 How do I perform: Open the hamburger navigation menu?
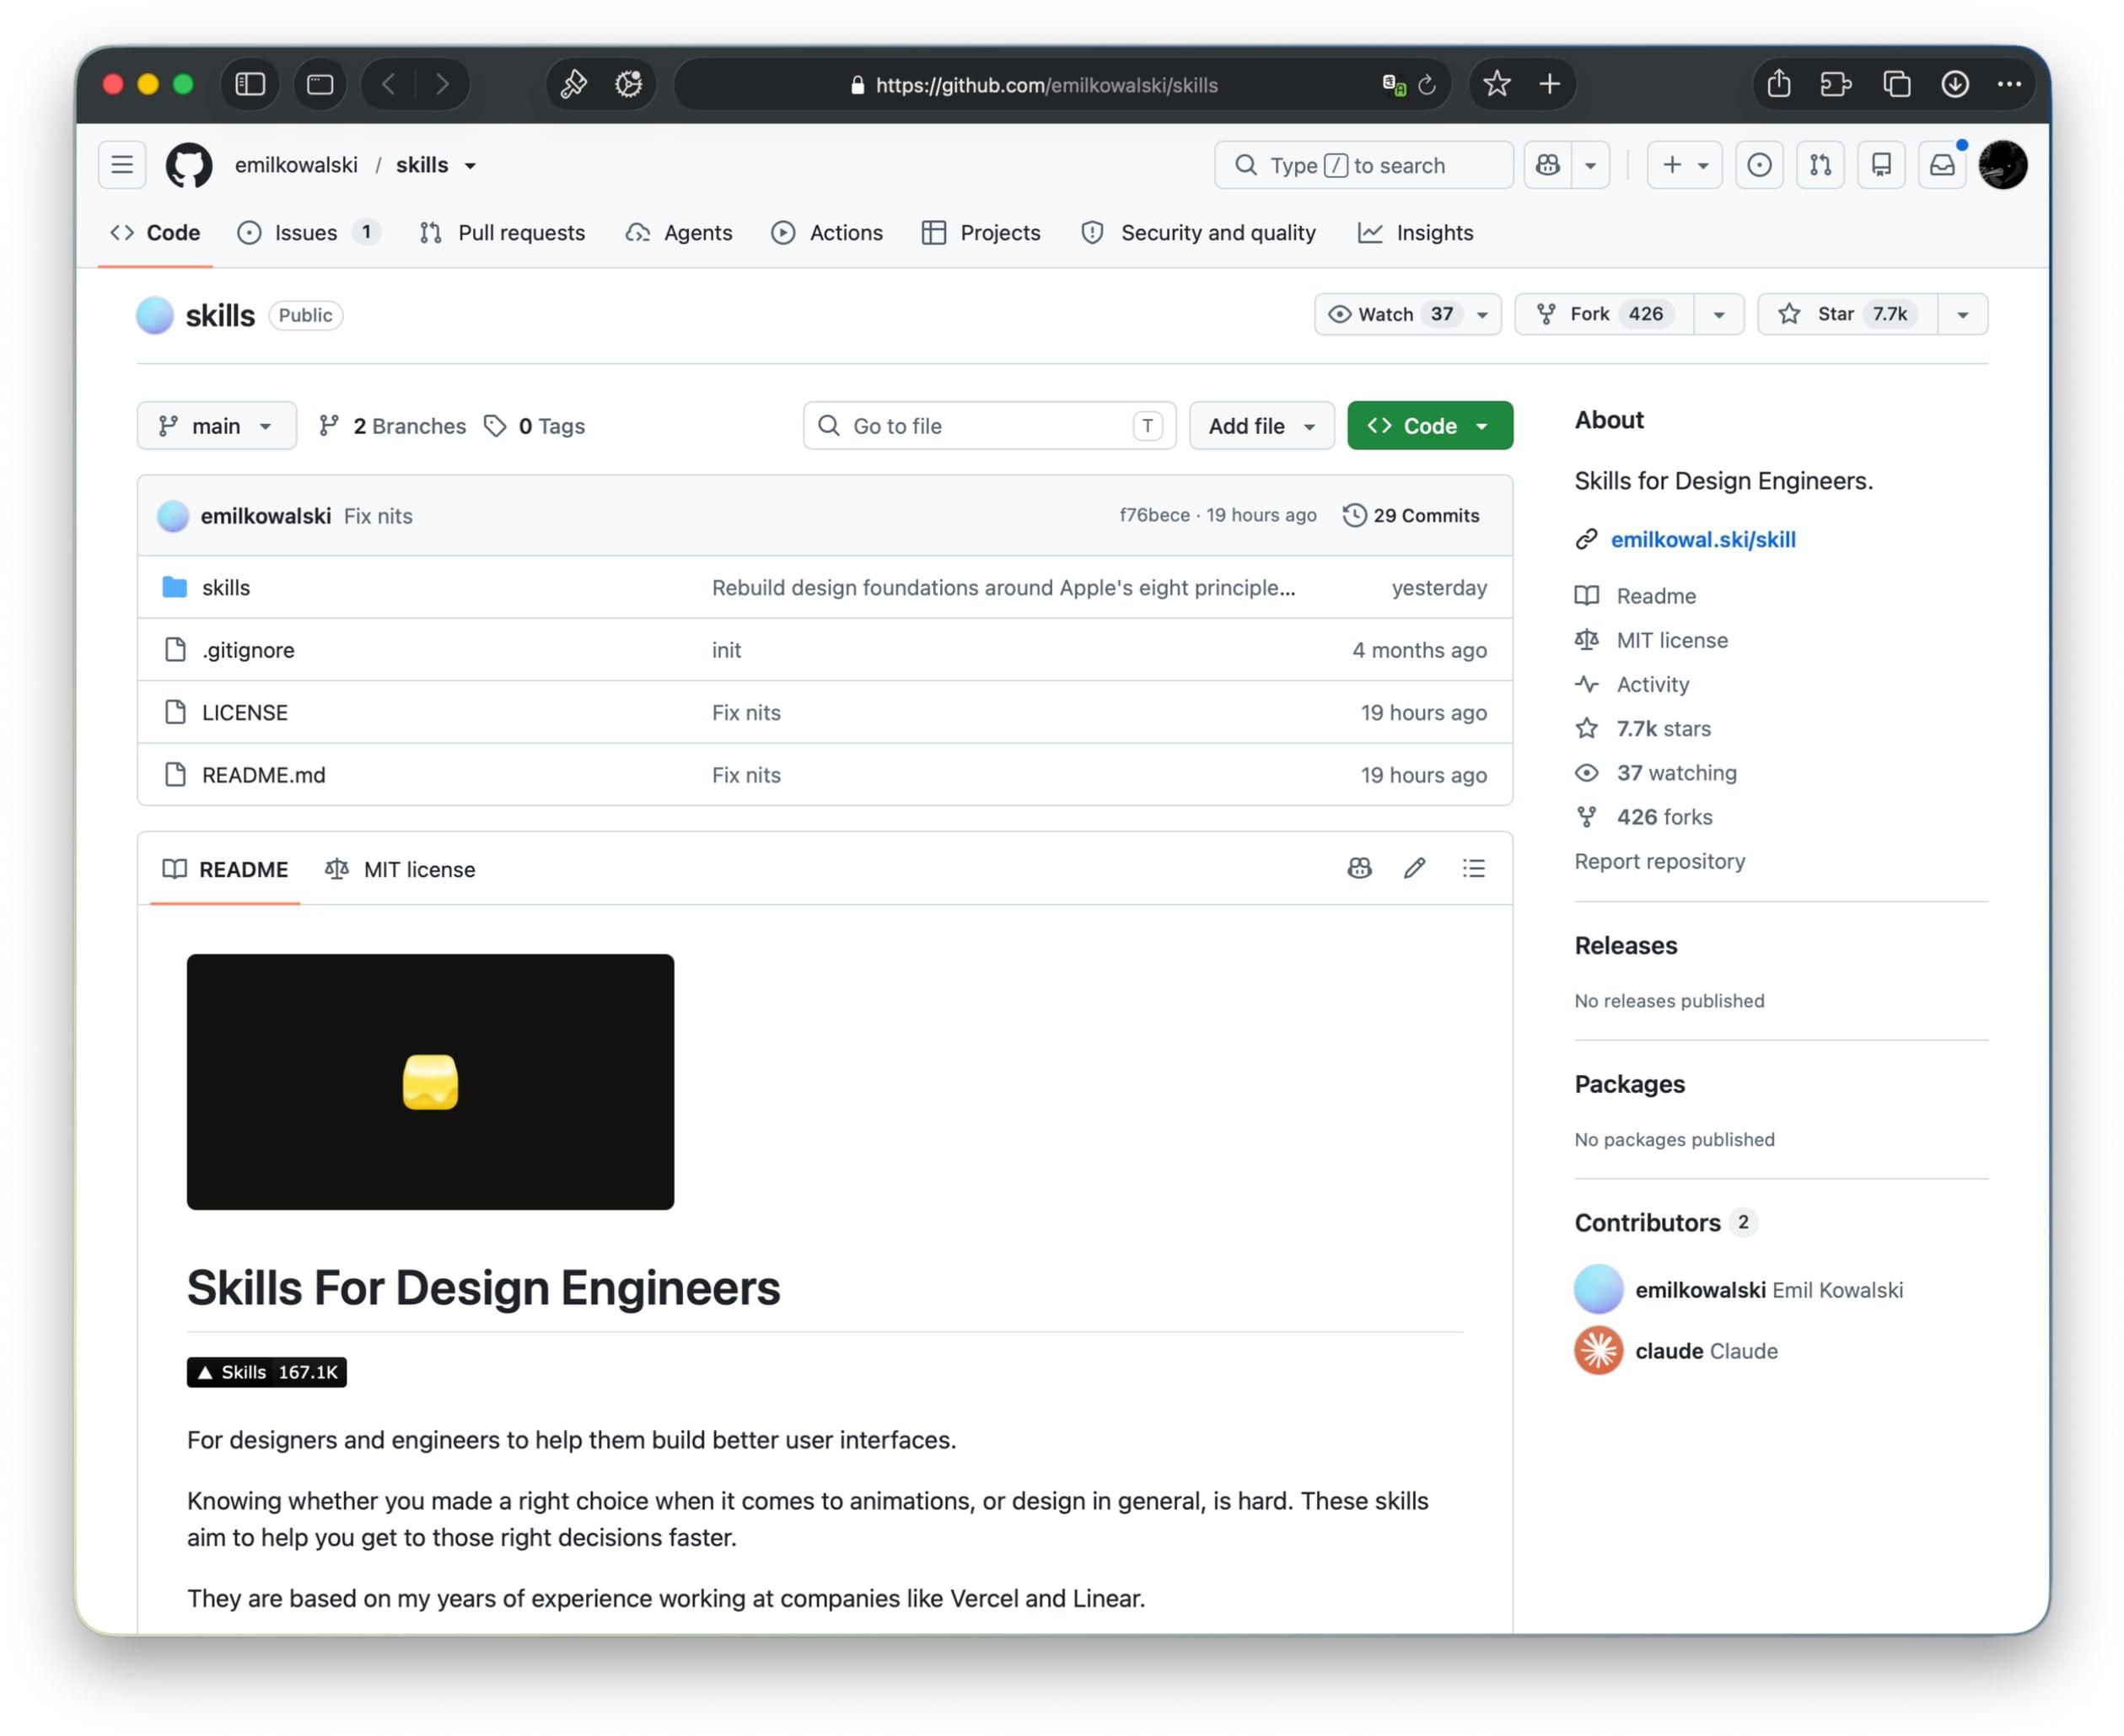pyautogui.click(x=122, y=165)
